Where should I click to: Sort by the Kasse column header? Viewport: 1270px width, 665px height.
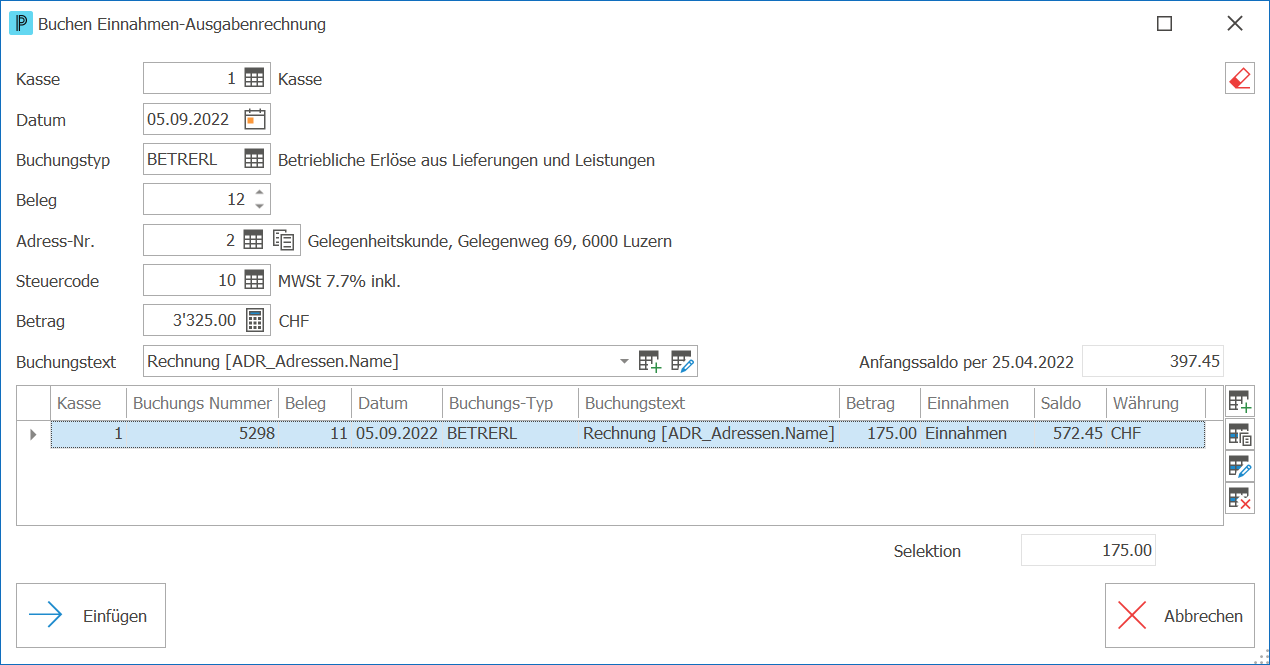[88, 403]
